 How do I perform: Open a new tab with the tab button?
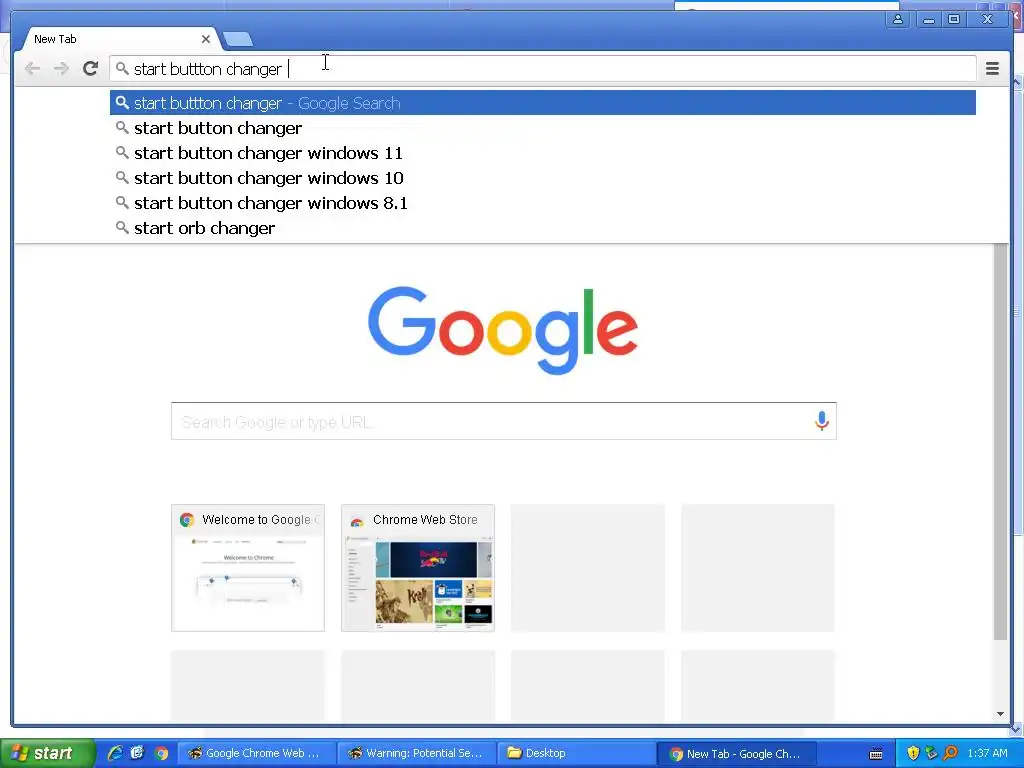(238, 40)
